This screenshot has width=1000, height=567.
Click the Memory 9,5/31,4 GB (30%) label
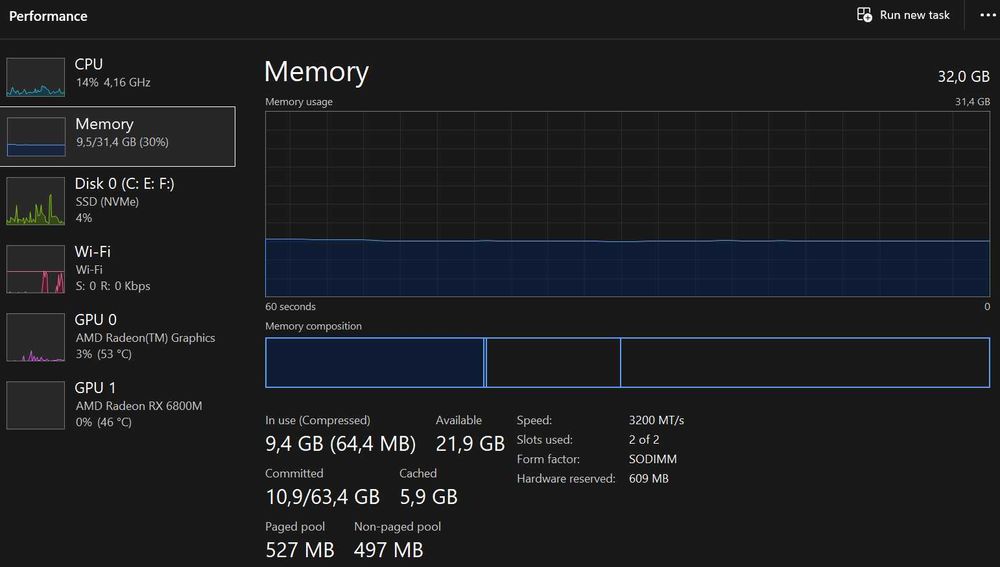tap(122, 132)
